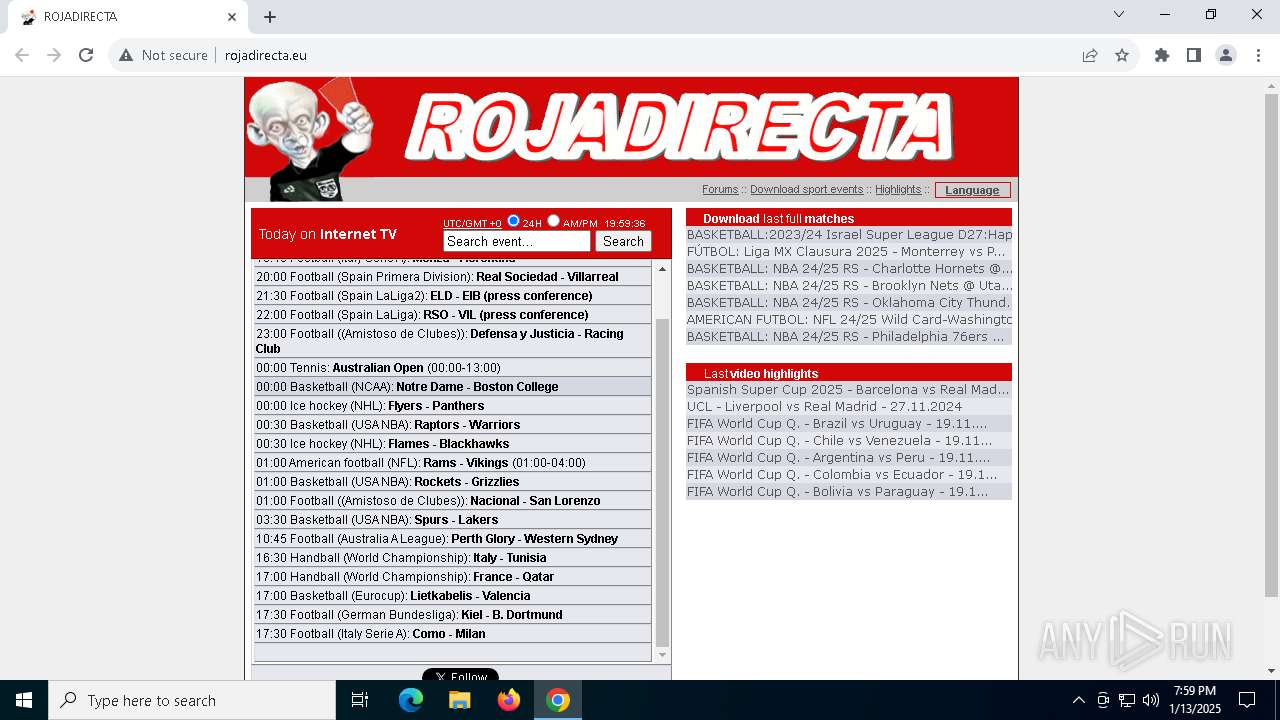Open the Download sport events link
This screenshot has width=1280, height=720.
(806, 189)
